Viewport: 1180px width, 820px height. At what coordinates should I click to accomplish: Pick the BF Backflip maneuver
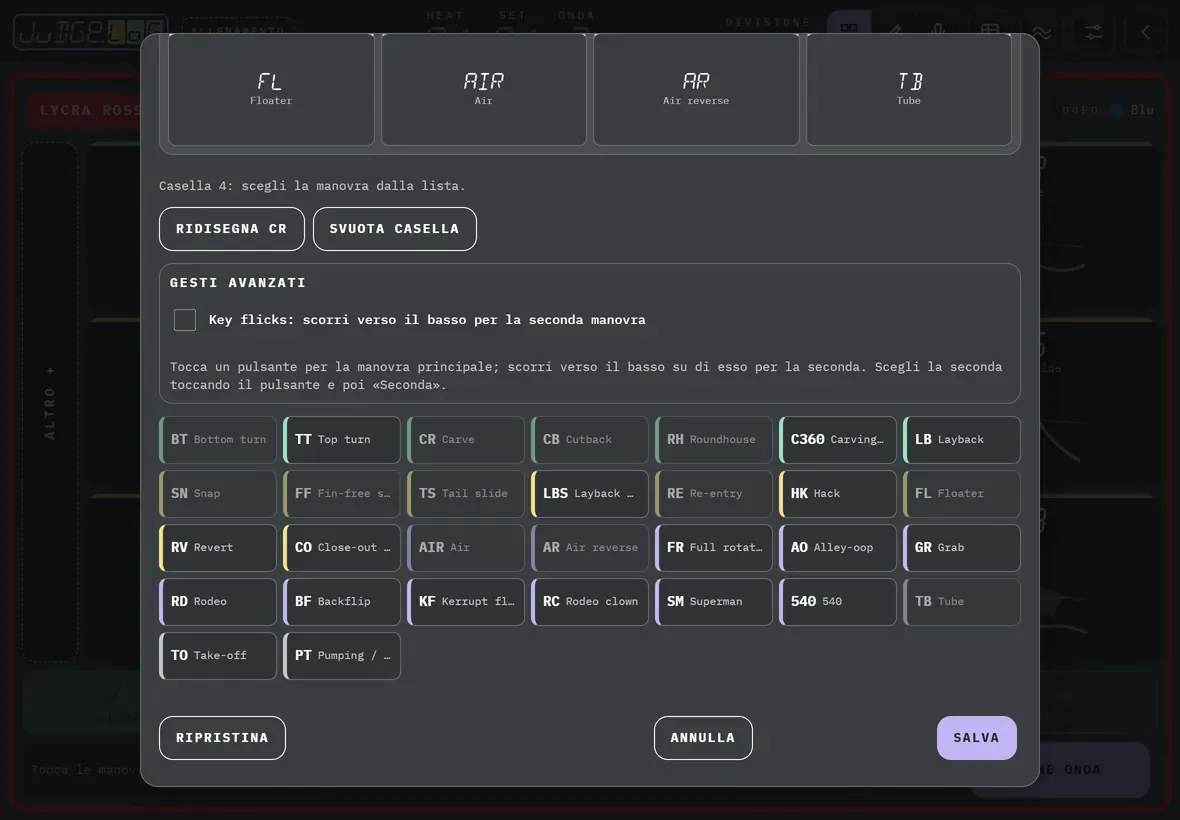point(342,602)
